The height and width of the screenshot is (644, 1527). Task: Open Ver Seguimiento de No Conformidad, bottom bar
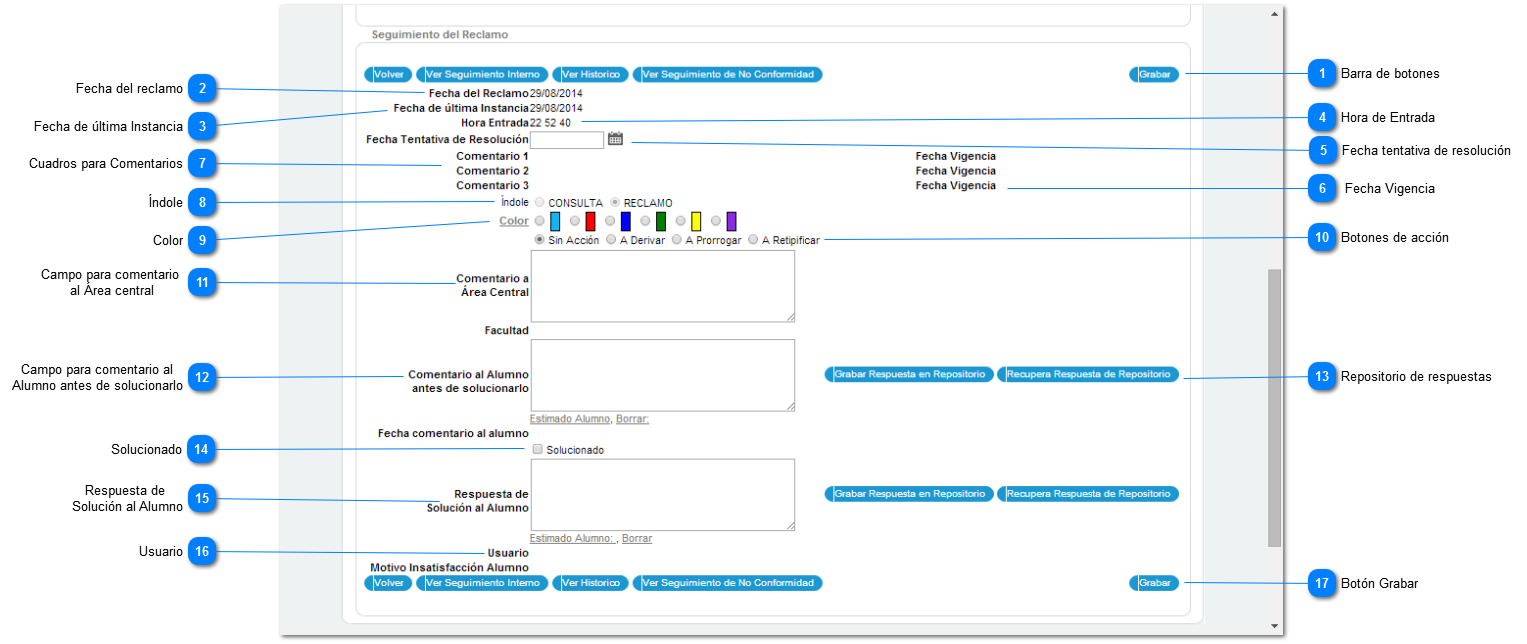727,583
